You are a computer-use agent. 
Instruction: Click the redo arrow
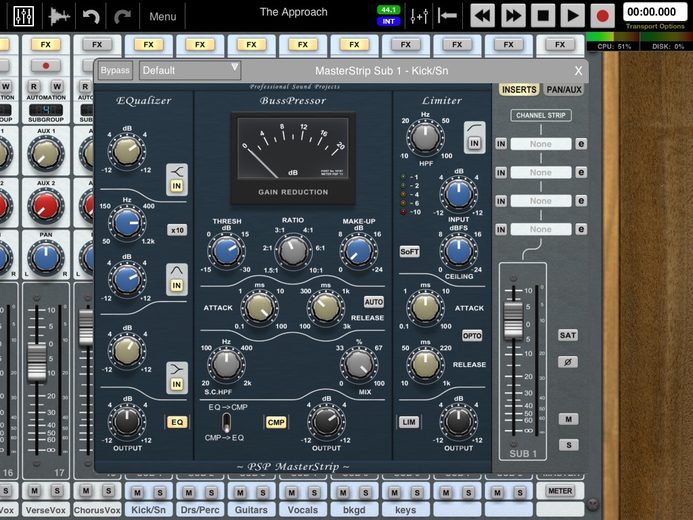pyautogui.click(x=122, y=16)
